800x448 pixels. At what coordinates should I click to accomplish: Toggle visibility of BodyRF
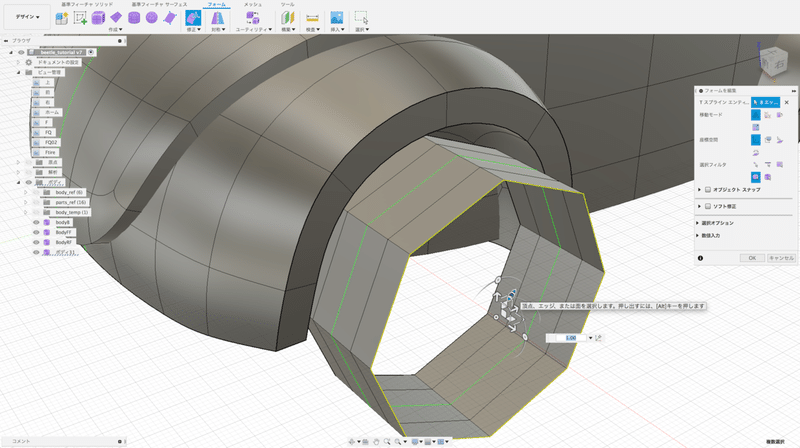pyautogui.click(x=36, y=242)
